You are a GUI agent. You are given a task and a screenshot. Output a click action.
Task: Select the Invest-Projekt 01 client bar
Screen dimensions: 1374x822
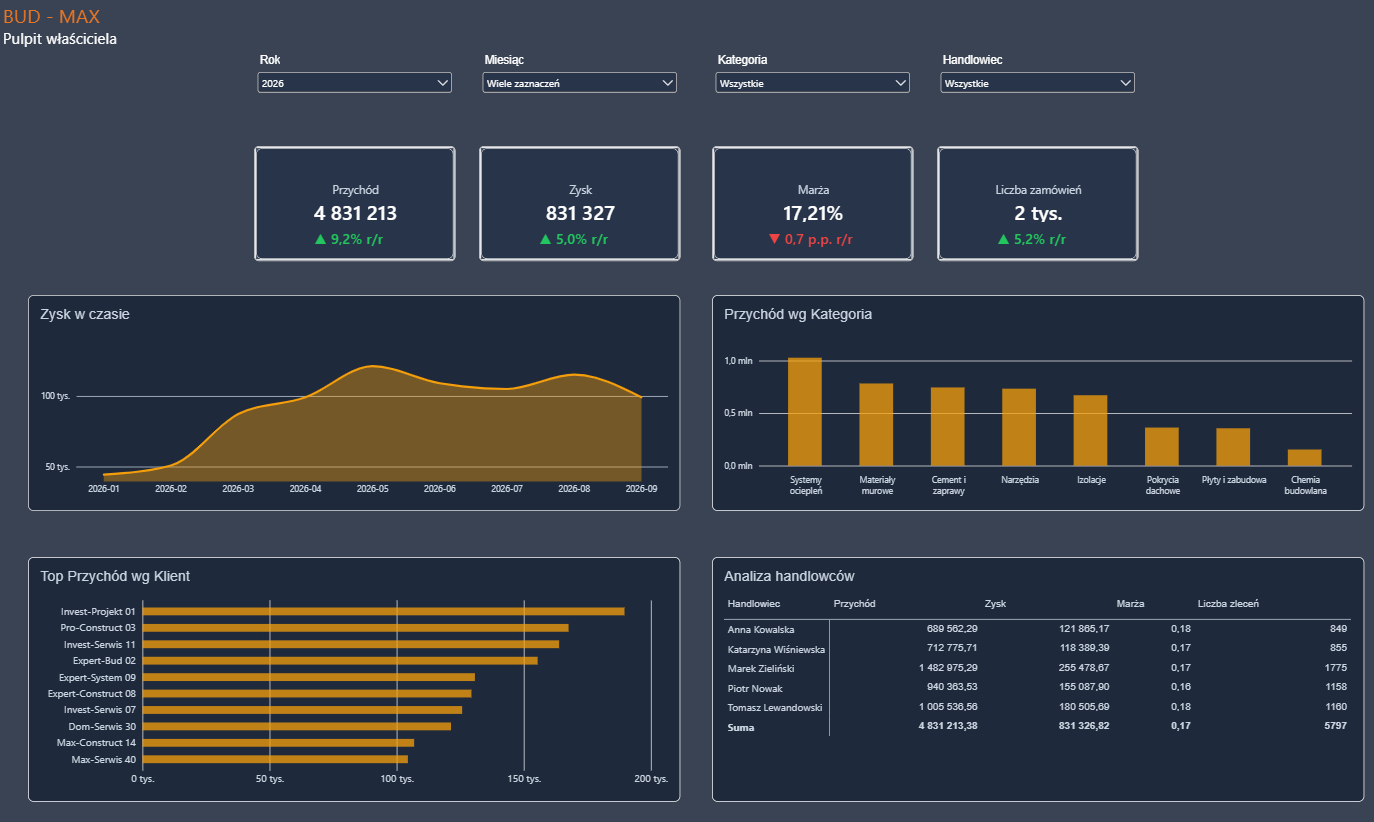[383, 611]
